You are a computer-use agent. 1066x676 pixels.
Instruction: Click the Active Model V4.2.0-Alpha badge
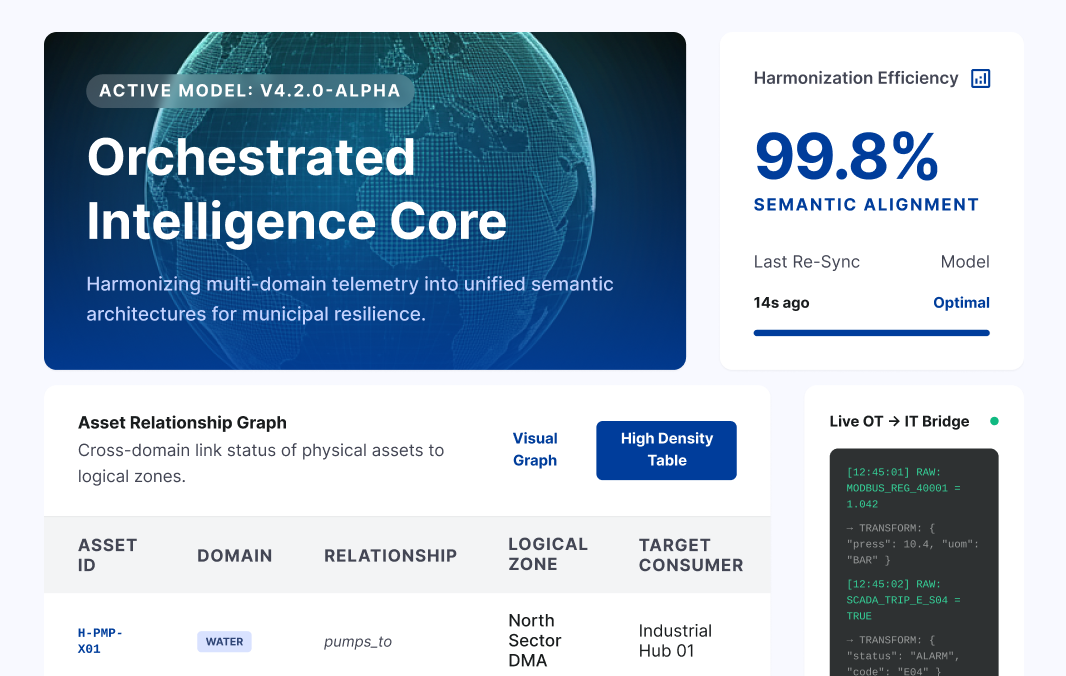coord(250,91)
